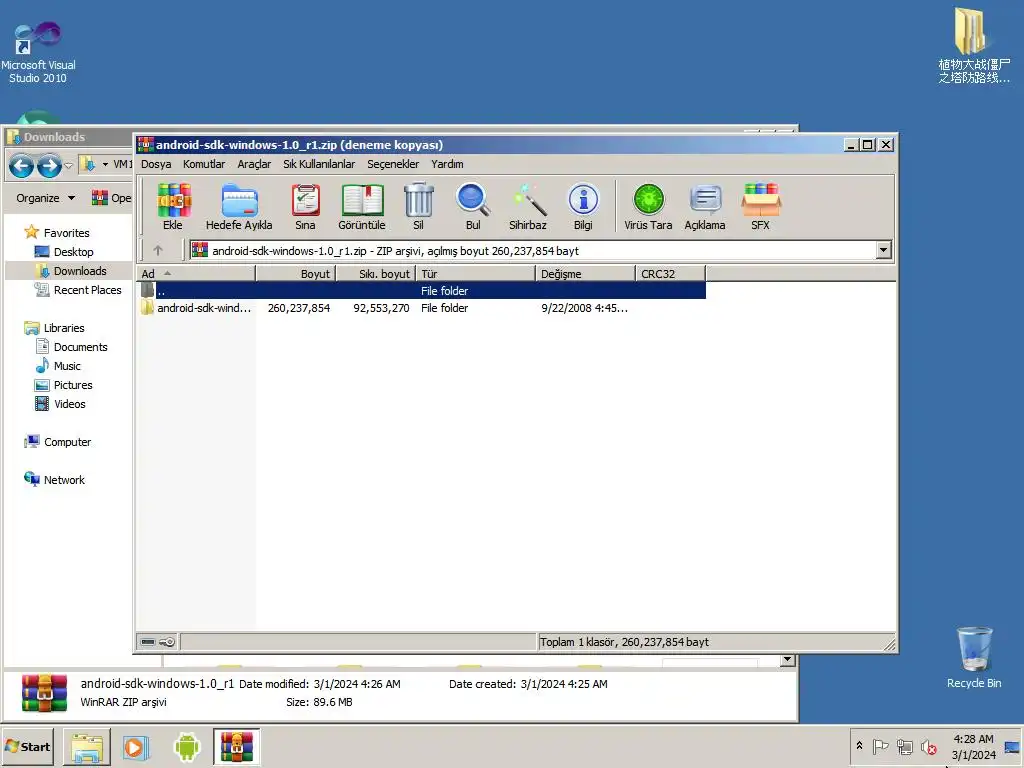Screen dimensions: 1024x768
Task: Go forward in Downloads window
Action: click(49, 165)
